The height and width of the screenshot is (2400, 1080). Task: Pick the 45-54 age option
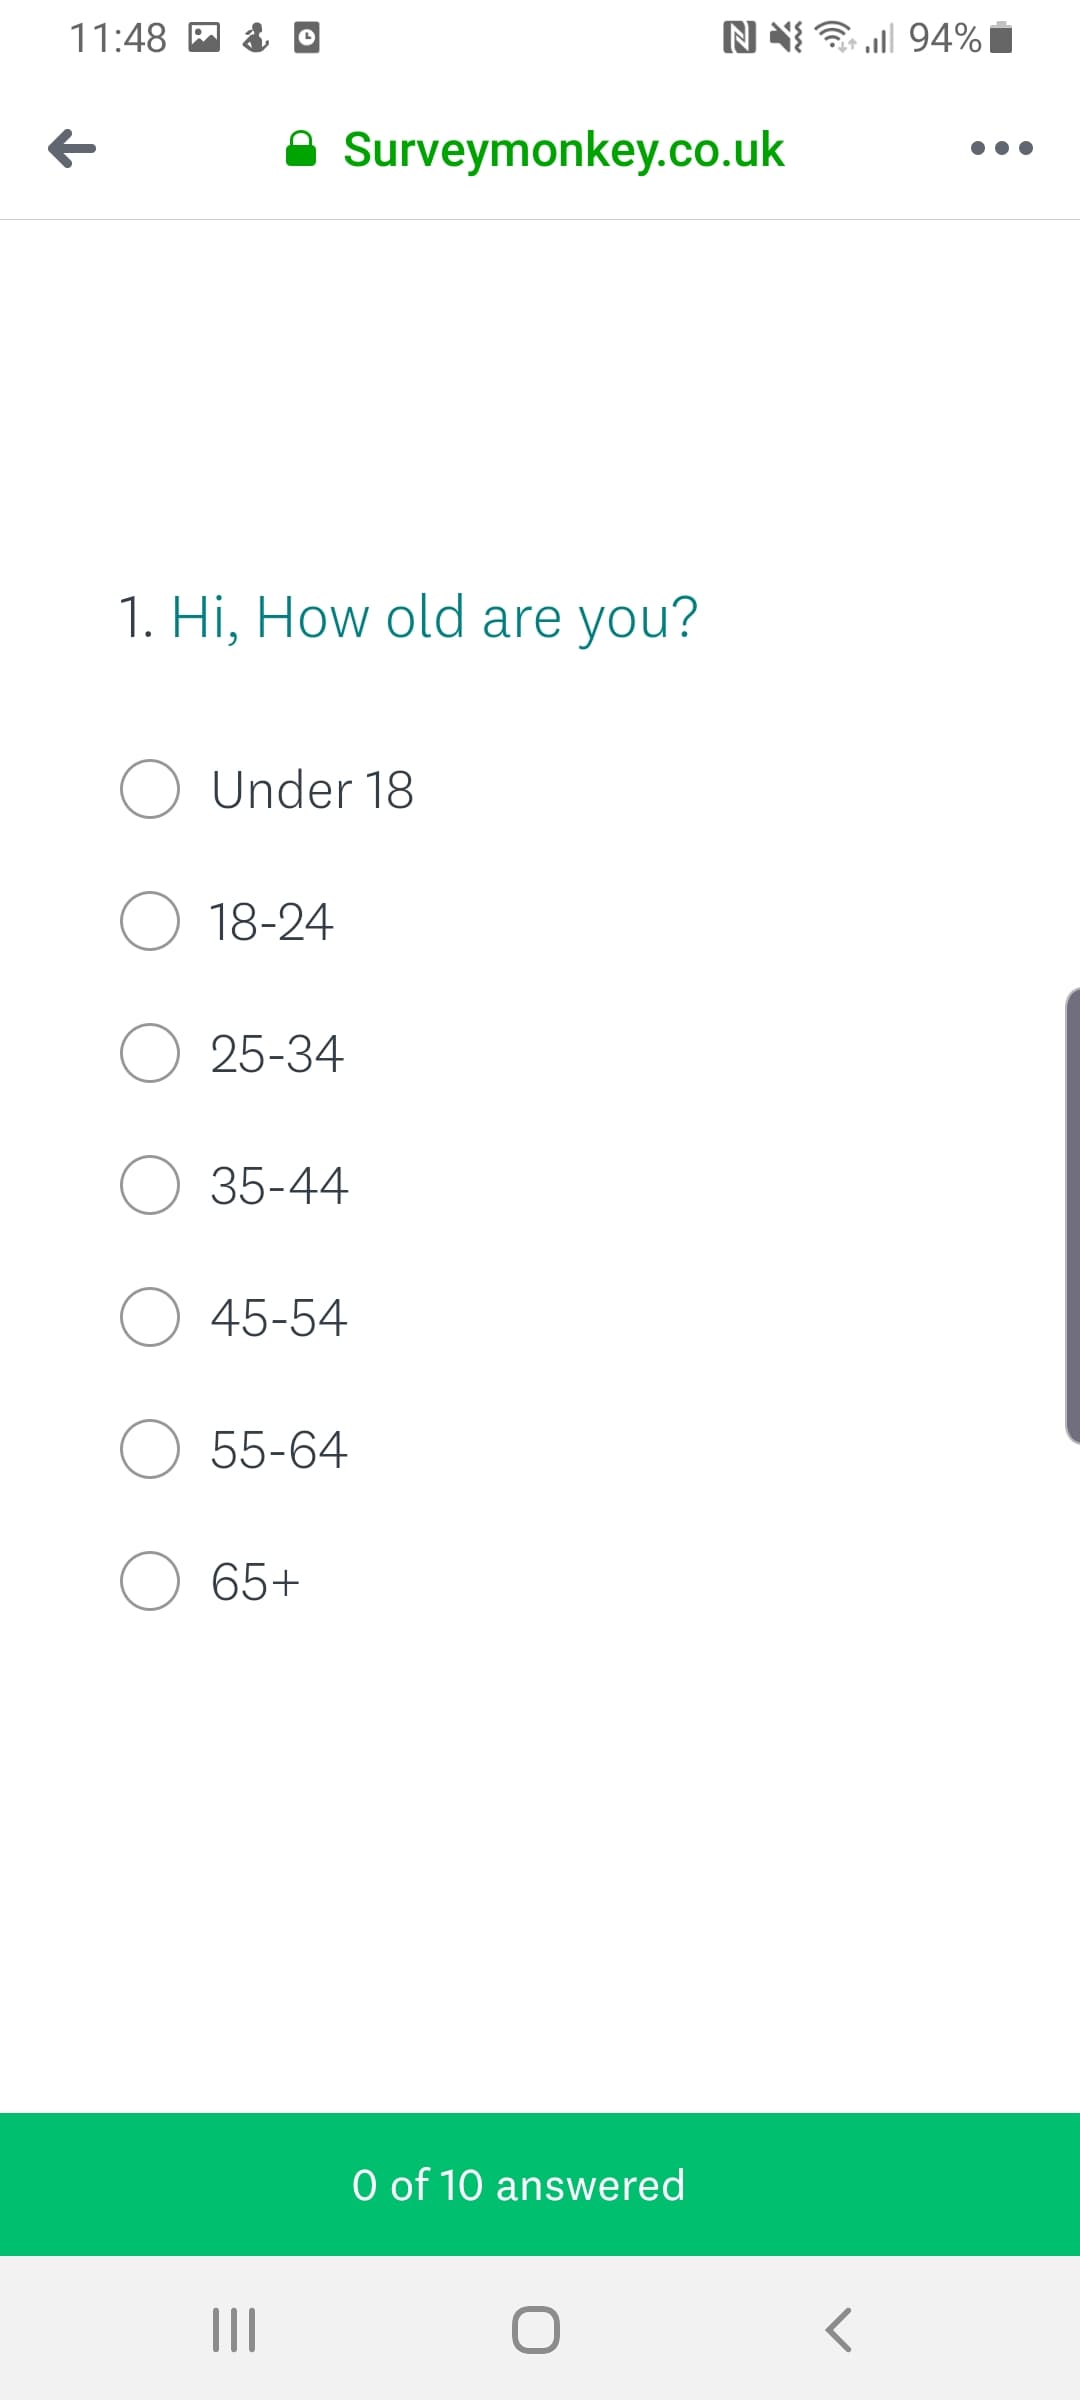click(150, 1317)
